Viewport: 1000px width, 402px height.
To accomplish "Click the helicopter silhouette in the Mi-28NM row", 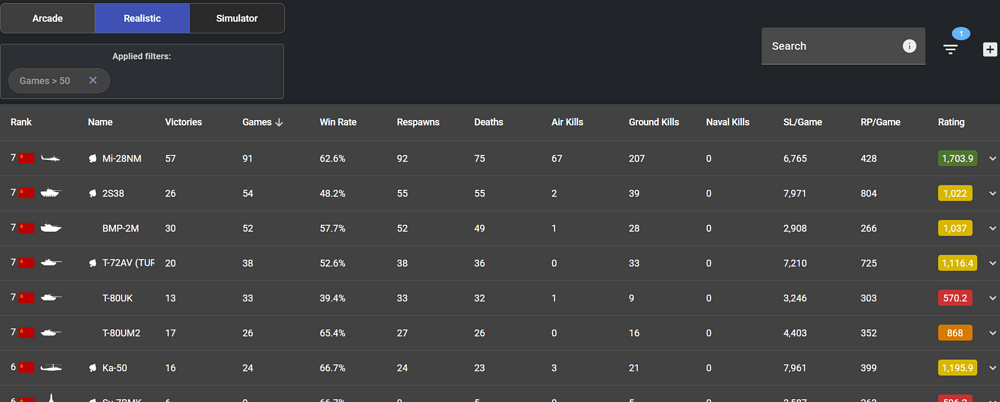I will [51, 158].
